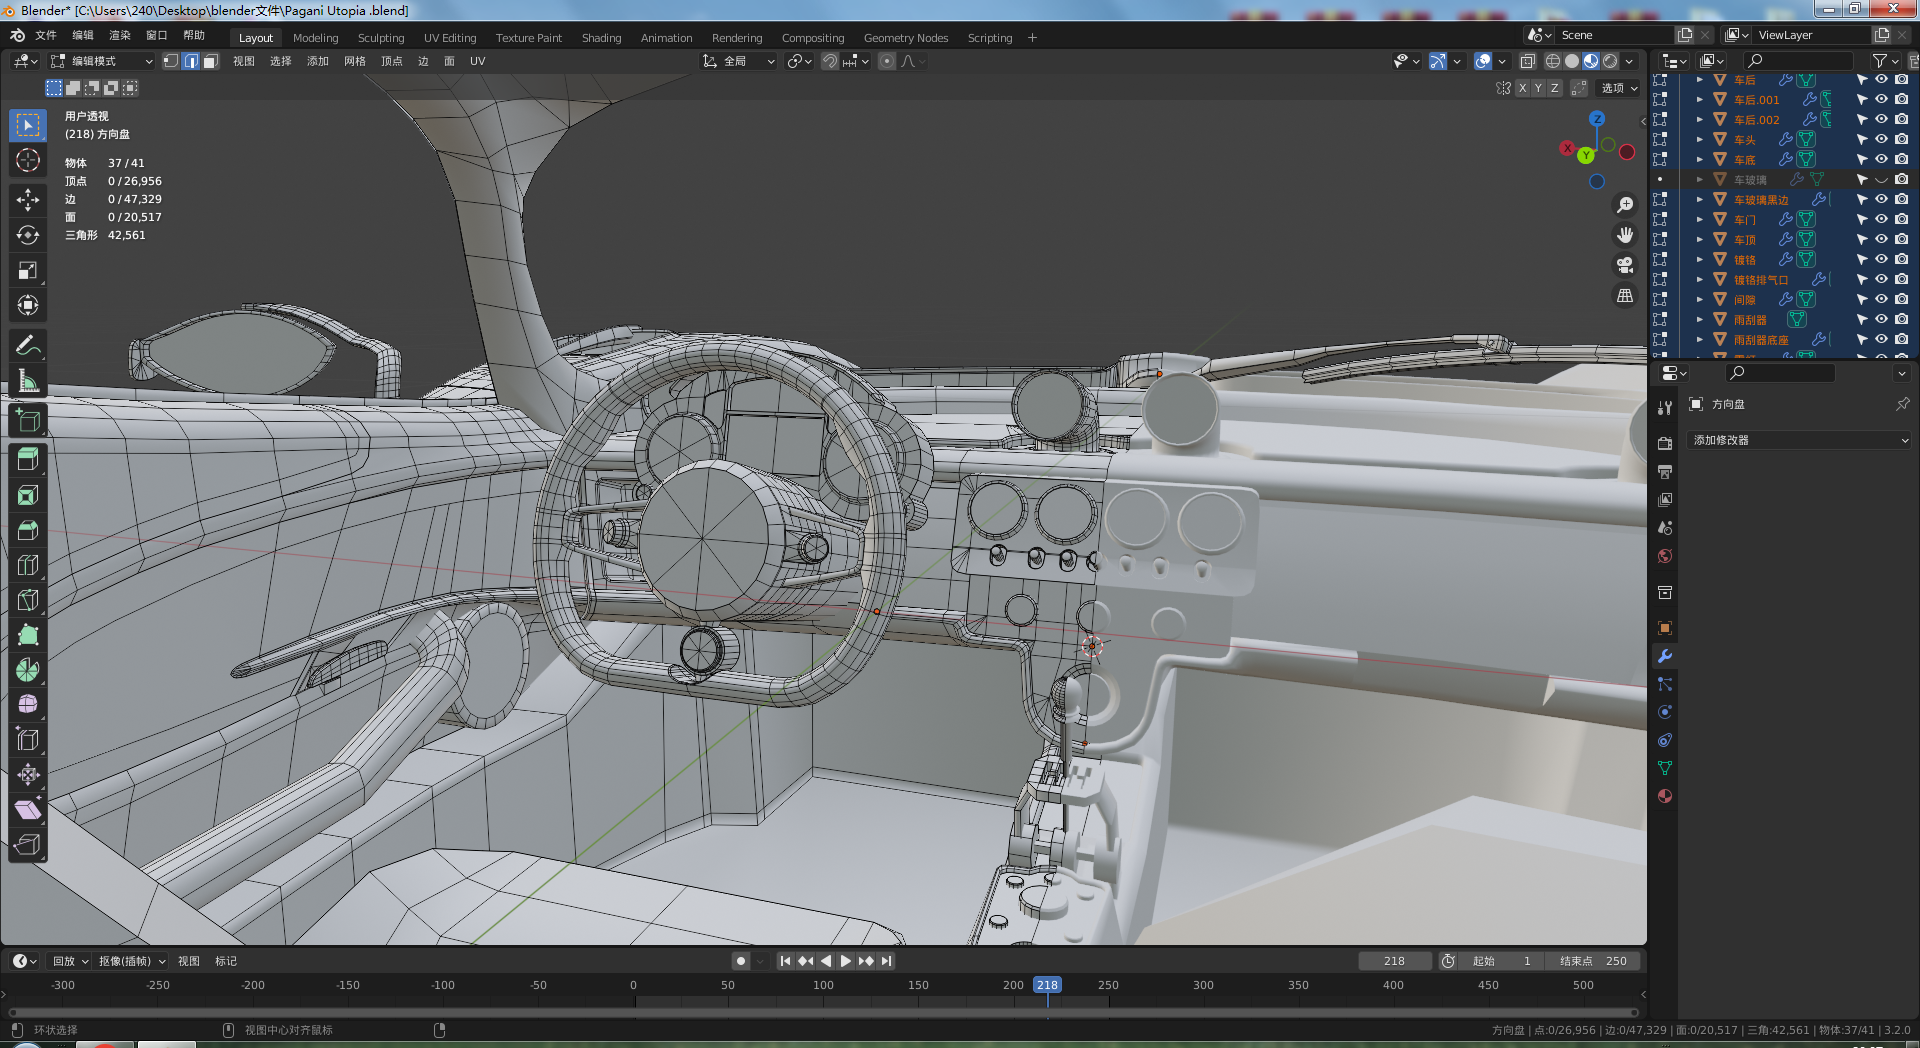Choose the Rip Region tool
Screen dimensions: 1920x1048
coord(28,845)
